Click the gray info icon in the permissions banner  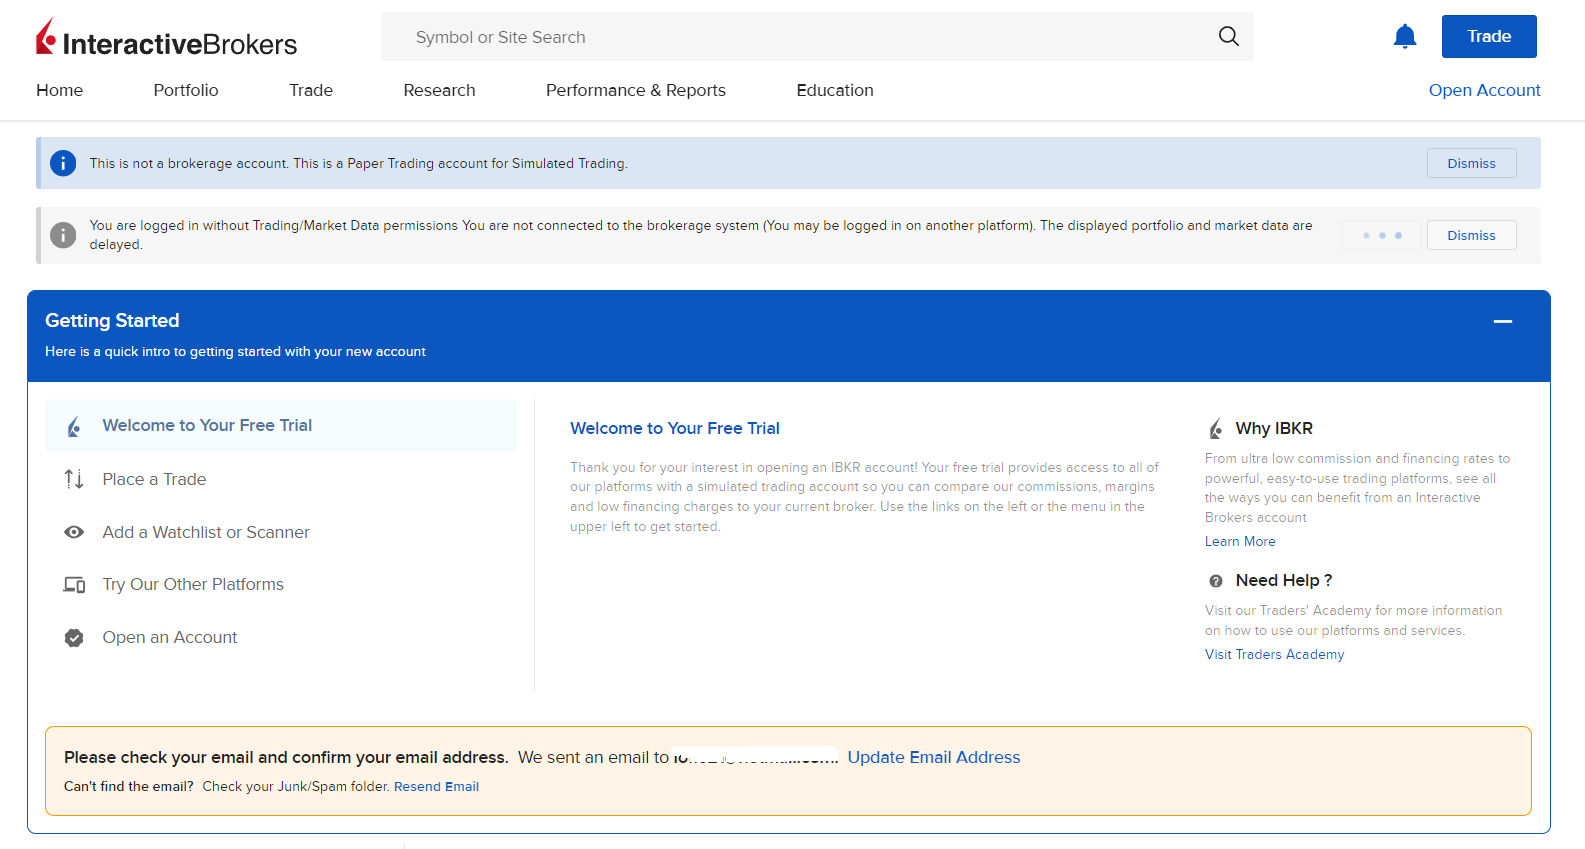click(63, 235)
